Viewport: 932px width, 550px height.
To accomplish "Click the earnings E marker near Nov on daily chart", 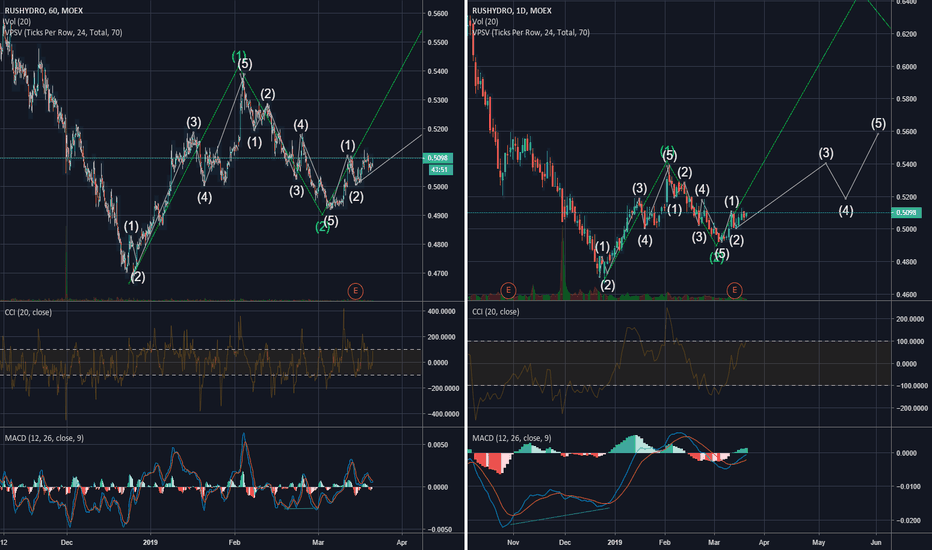I will (508, 290).
